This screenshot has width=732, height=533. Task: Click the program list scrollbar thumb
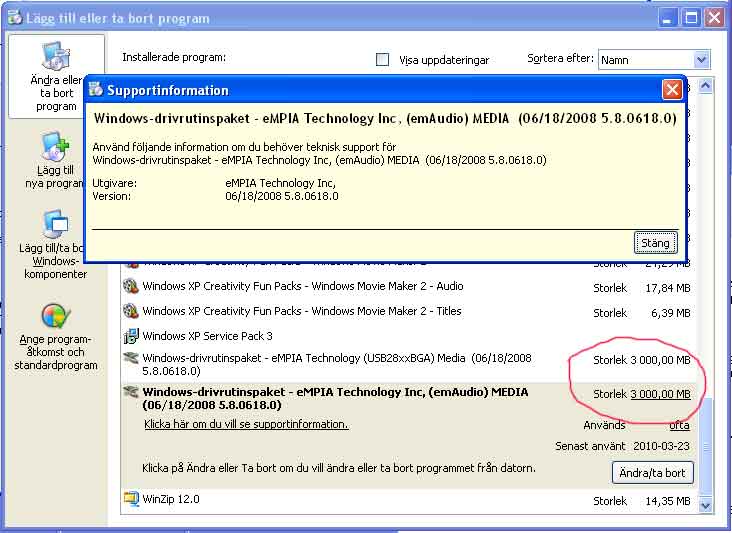[x=705, y=446]
